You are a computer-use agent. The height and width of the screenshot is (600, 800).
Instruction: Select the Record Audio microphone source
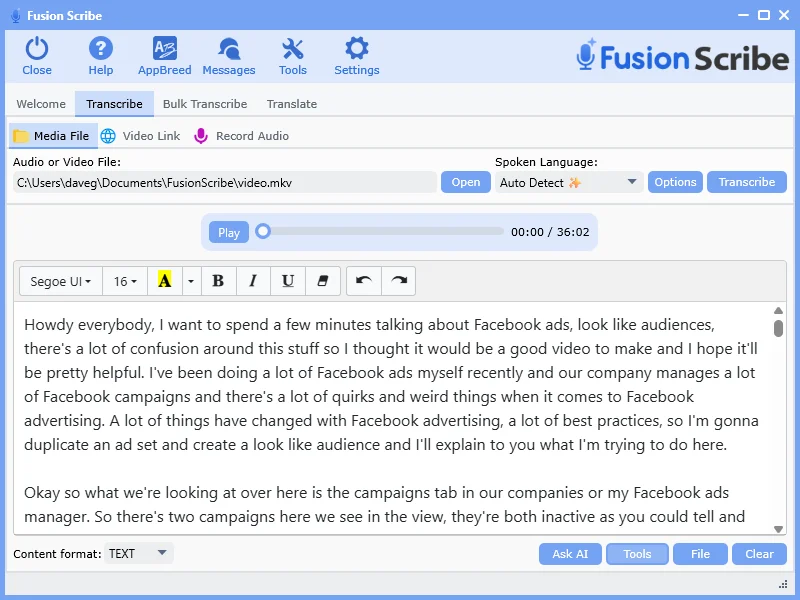[242, 136]
